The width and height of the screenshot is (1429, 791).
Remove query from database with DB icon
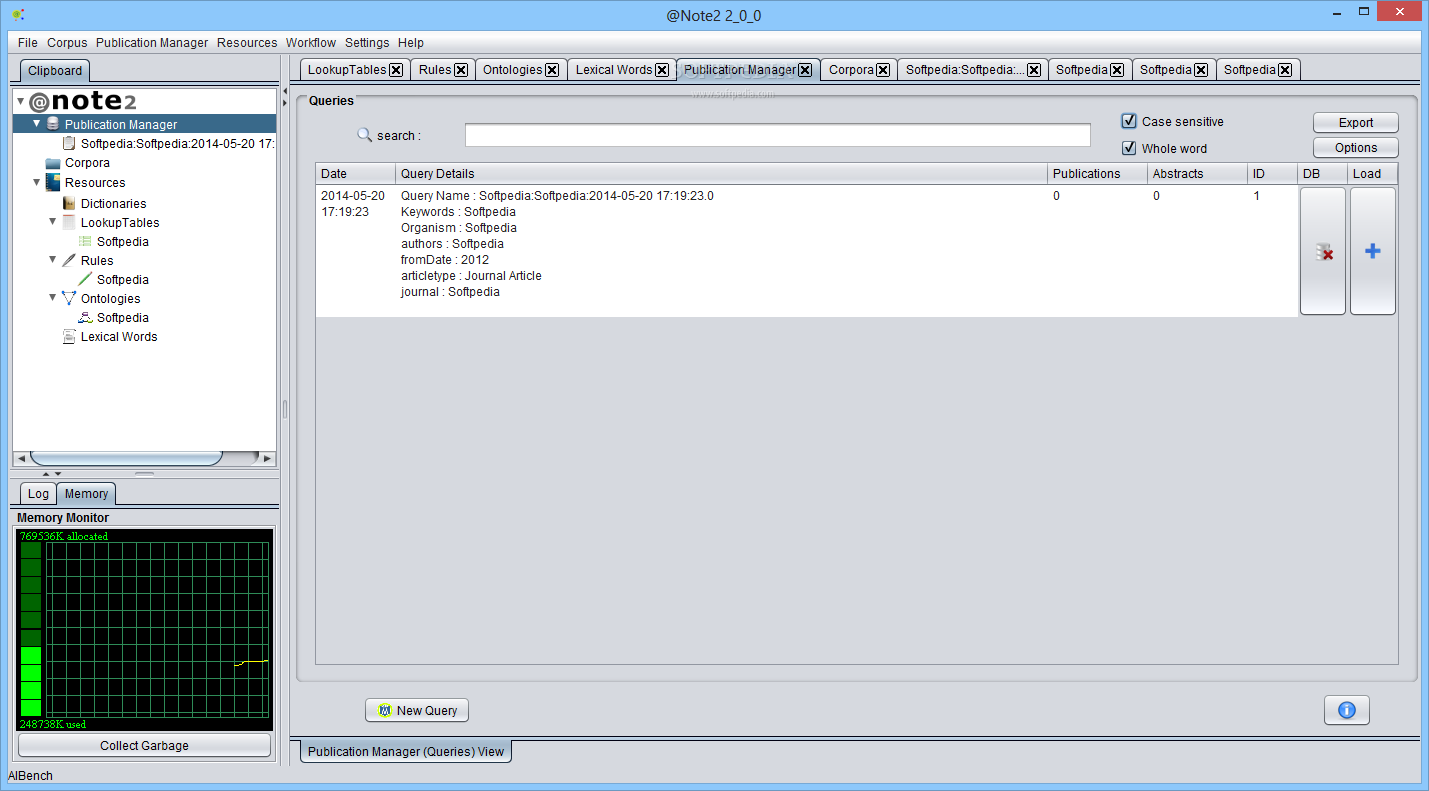1323,252
